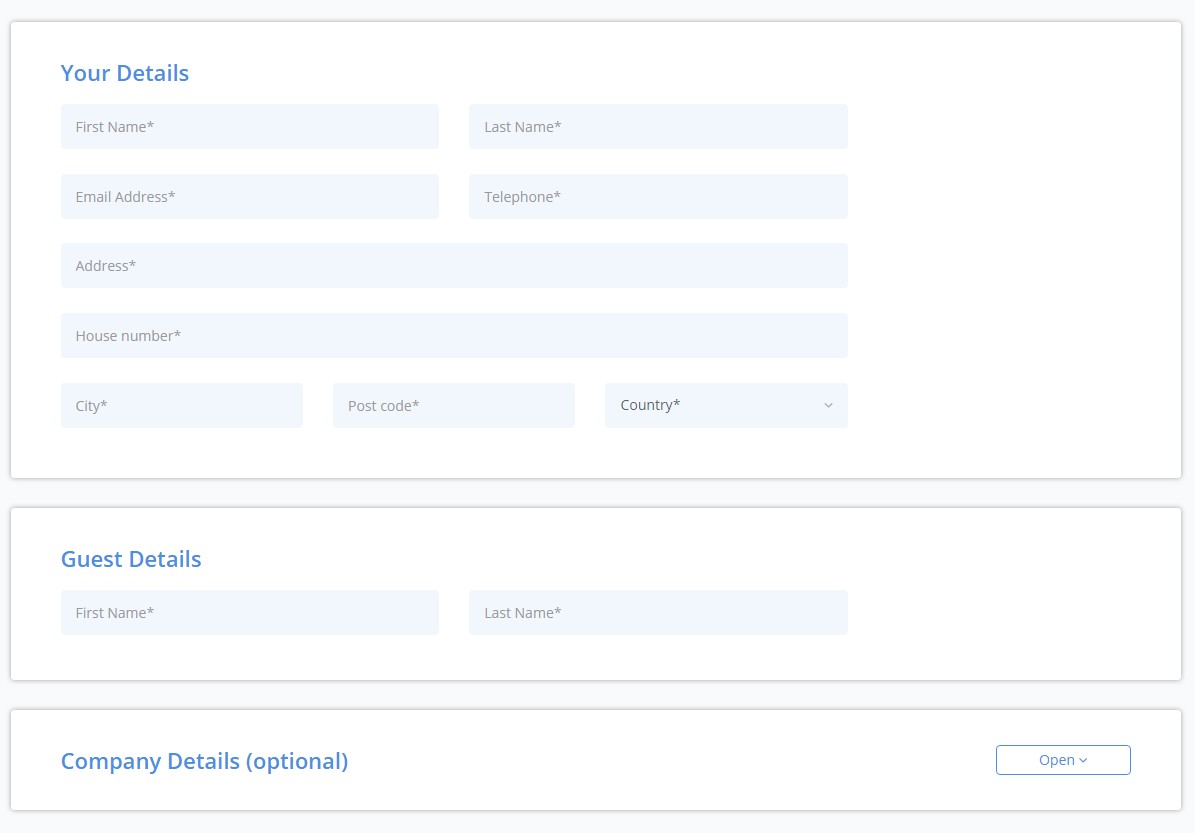Click the Open button in Company Details
1195x833 pixels.
click(1063, 760)
